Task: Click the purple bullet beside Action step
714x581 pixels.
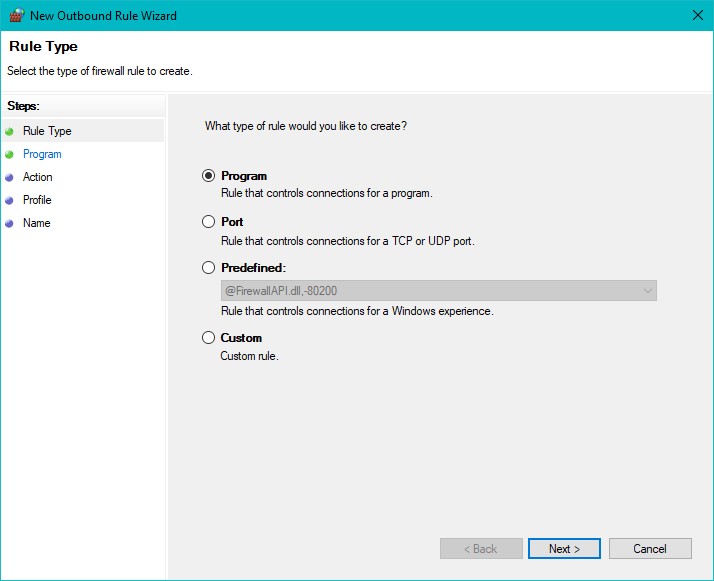Action: coord(10,177)
